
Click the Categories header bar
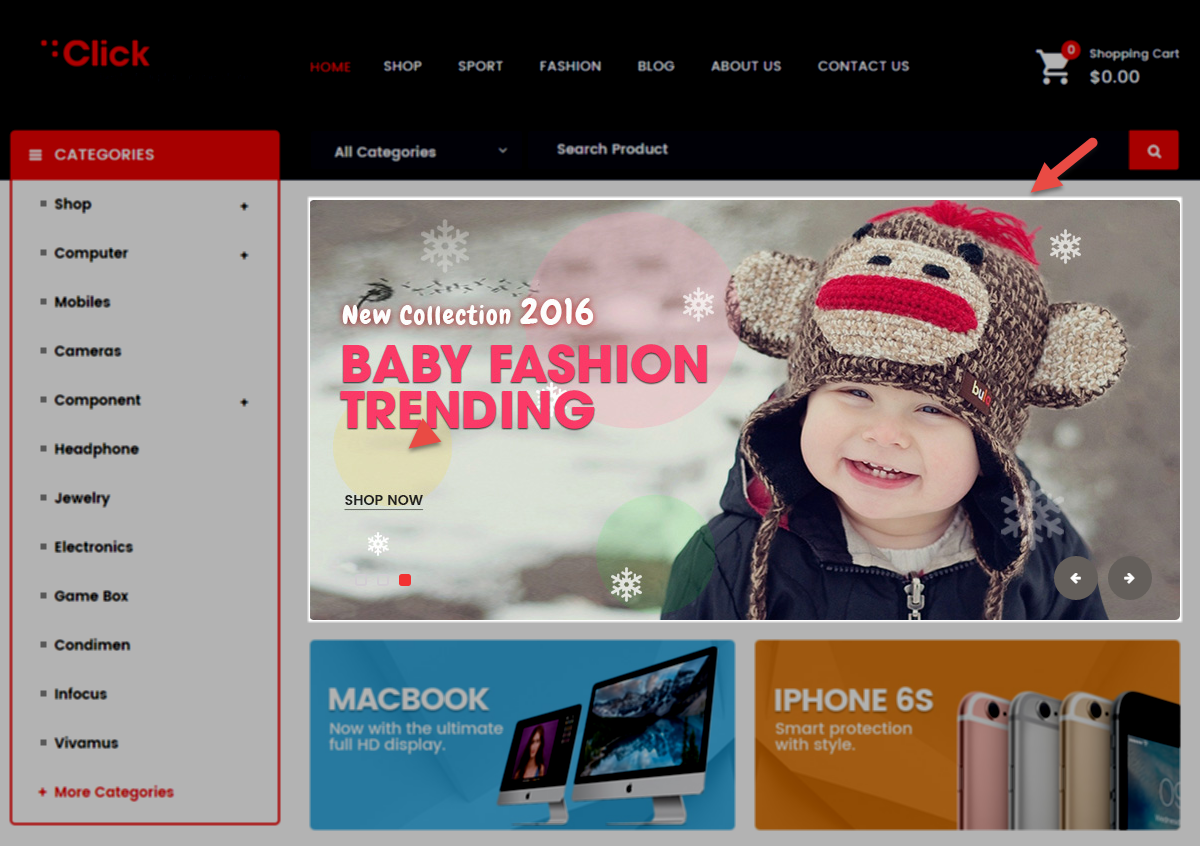pyautogui.click(x=145, y=155)
